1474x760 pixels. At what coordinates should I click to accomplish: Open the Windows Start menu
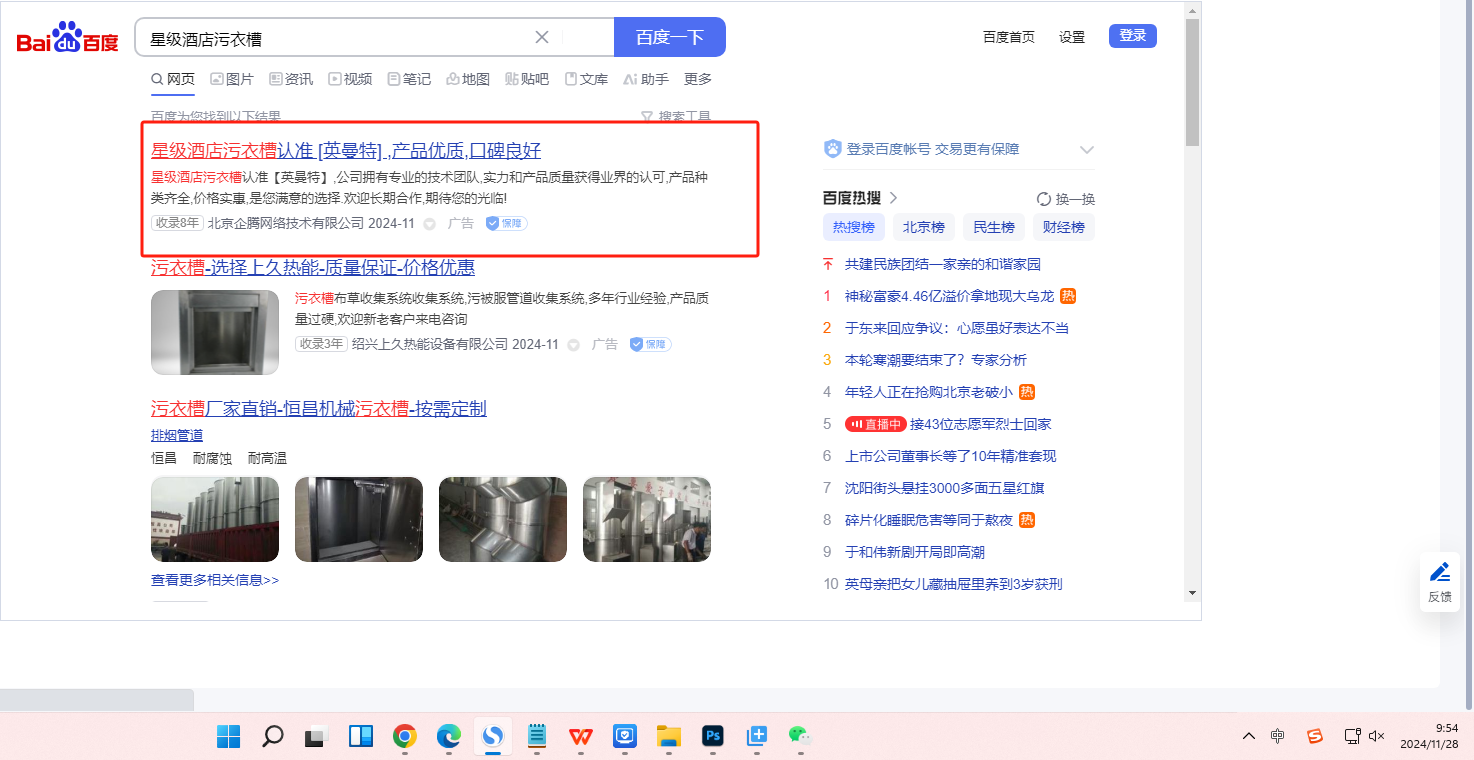(x=228, y=736)
